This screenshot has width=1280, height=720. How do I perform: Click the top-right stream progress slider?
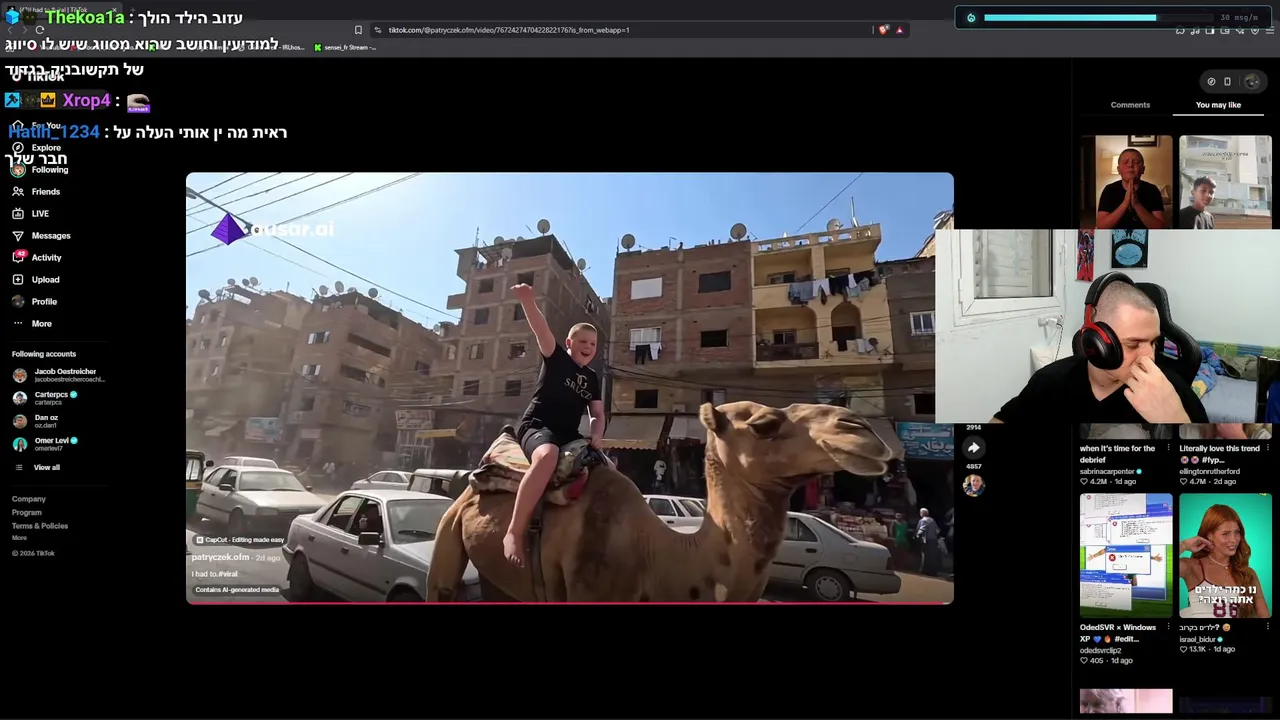tap(1098, 17)
